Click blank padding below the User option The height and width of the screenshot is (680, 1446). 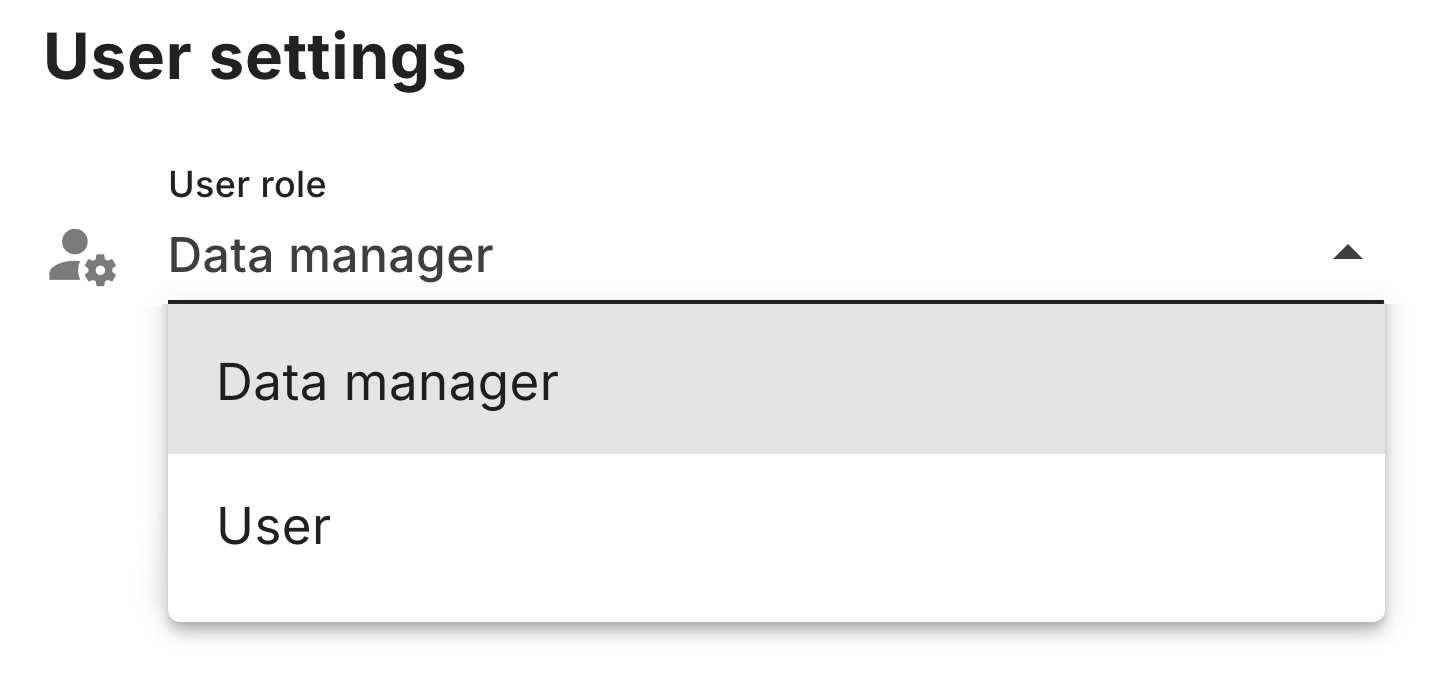coord(776,609)
